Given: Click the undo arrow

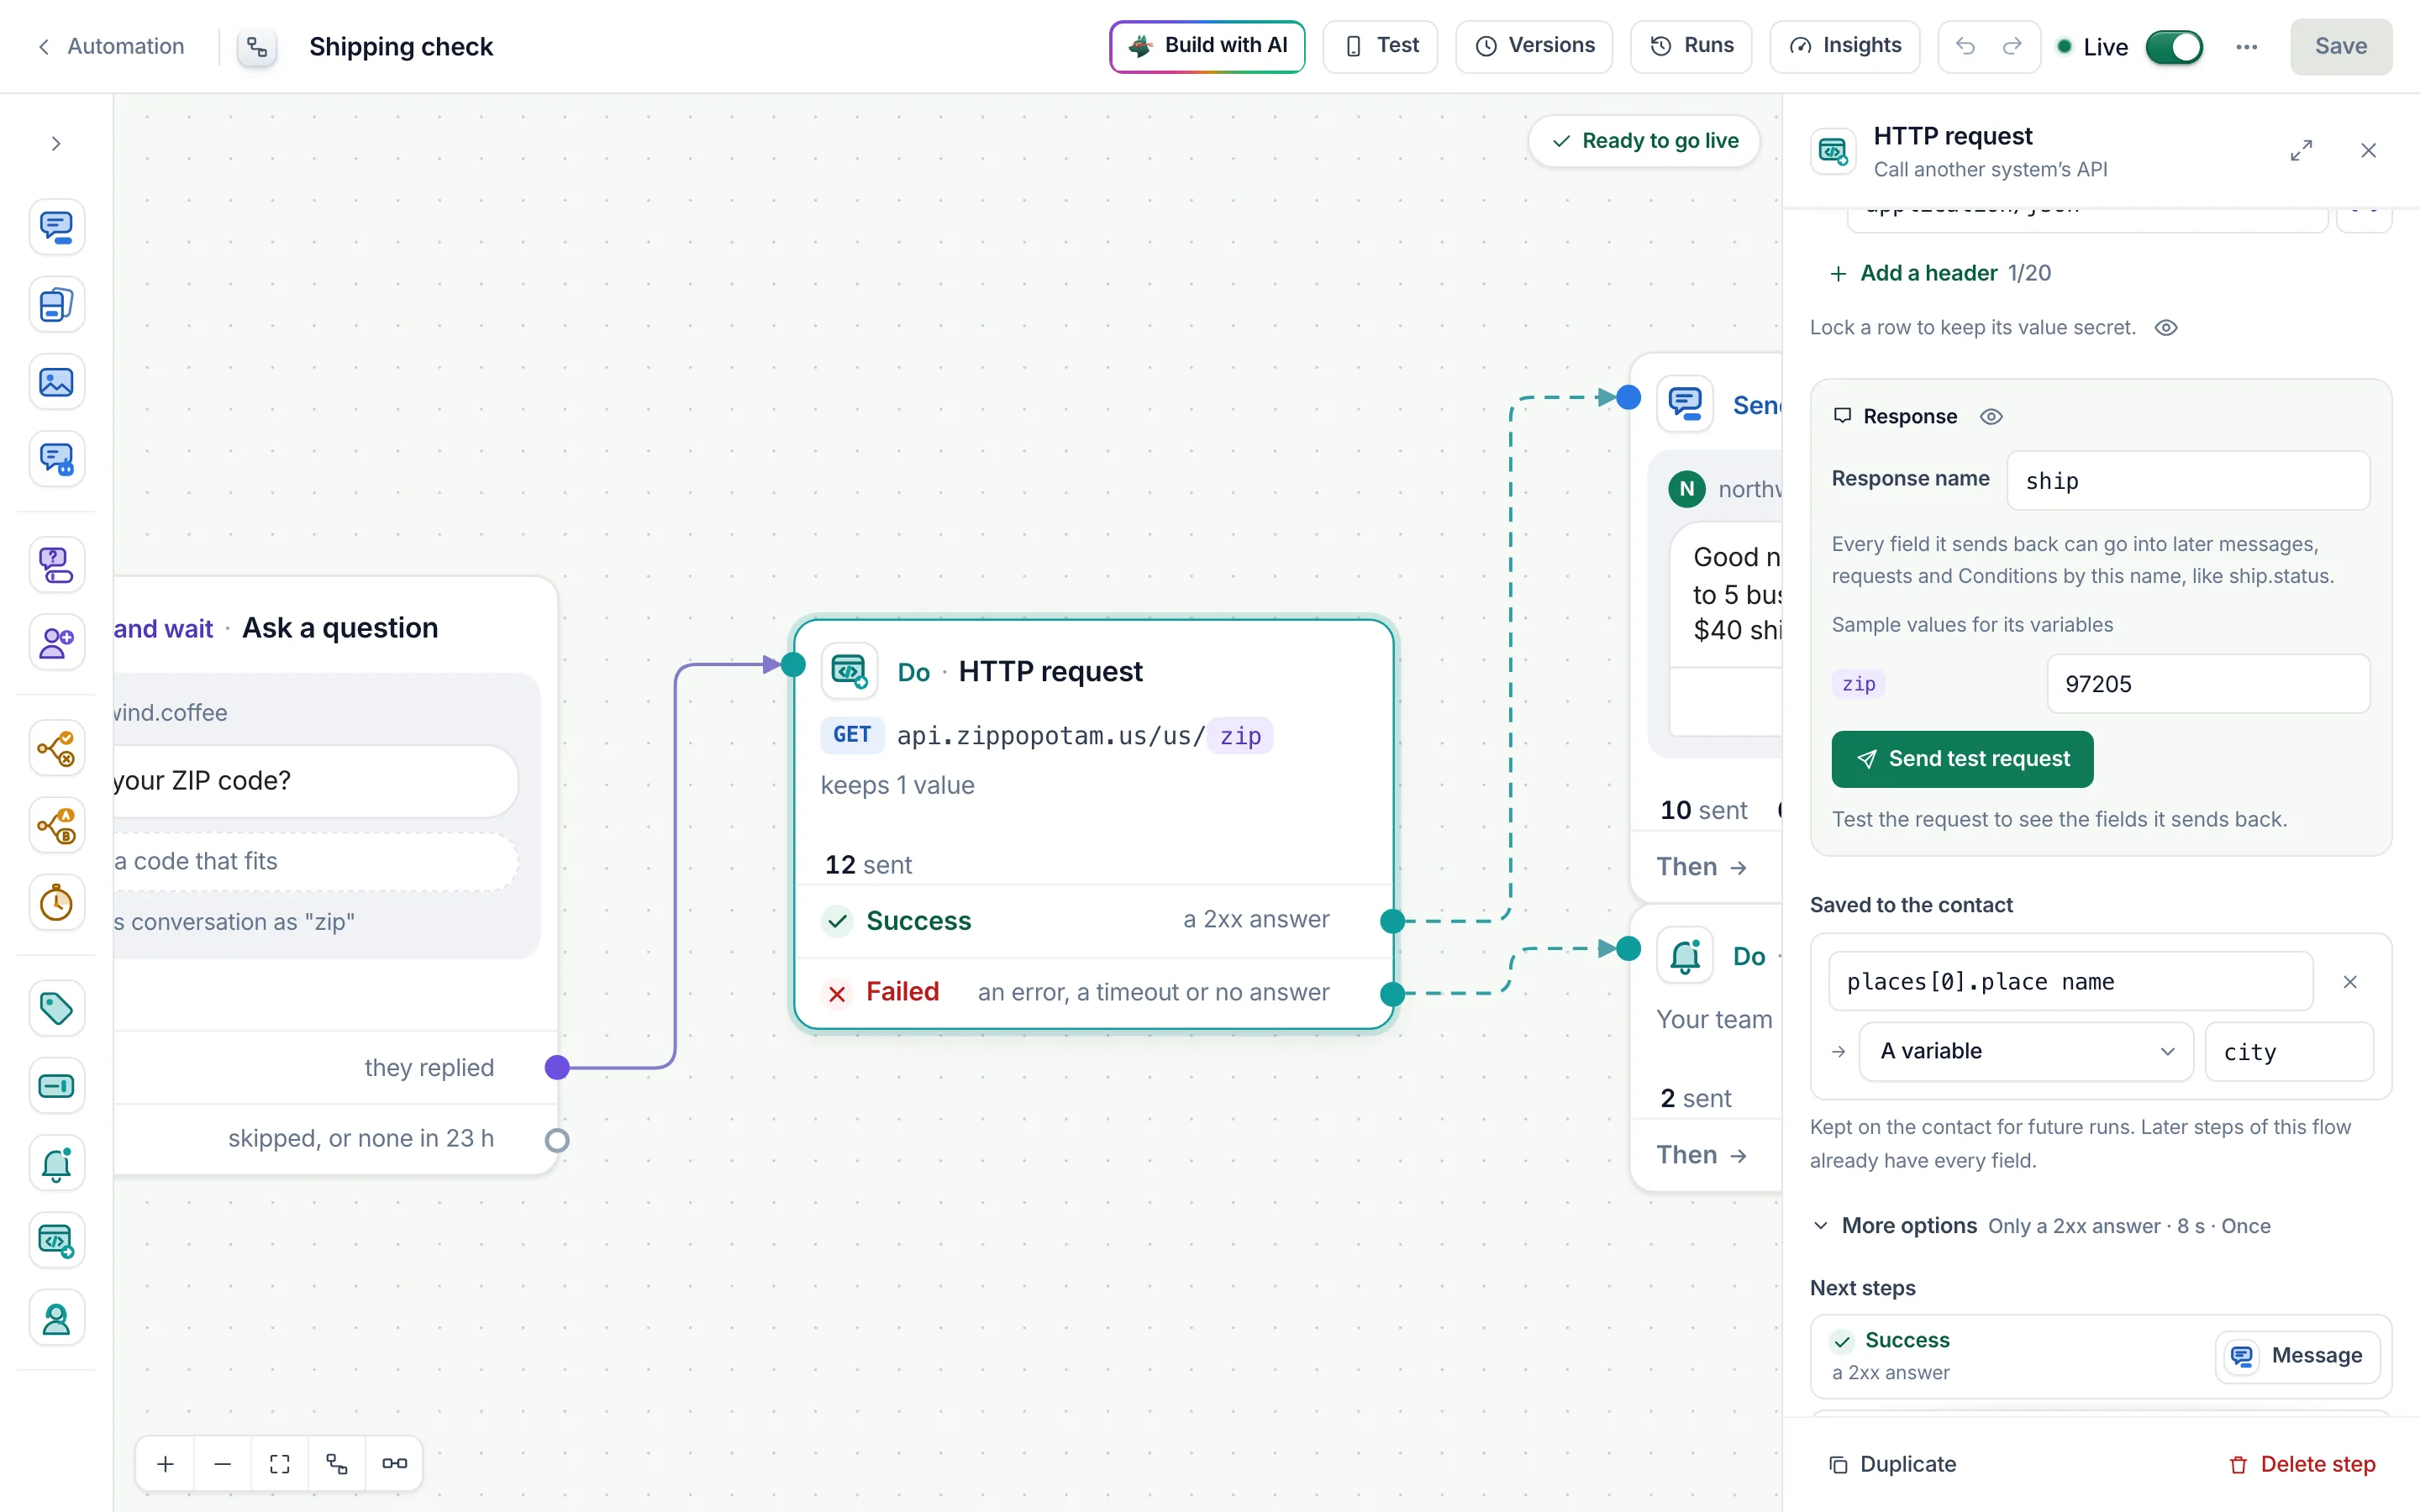Looking at the screenshot, I should point(1965,46).
